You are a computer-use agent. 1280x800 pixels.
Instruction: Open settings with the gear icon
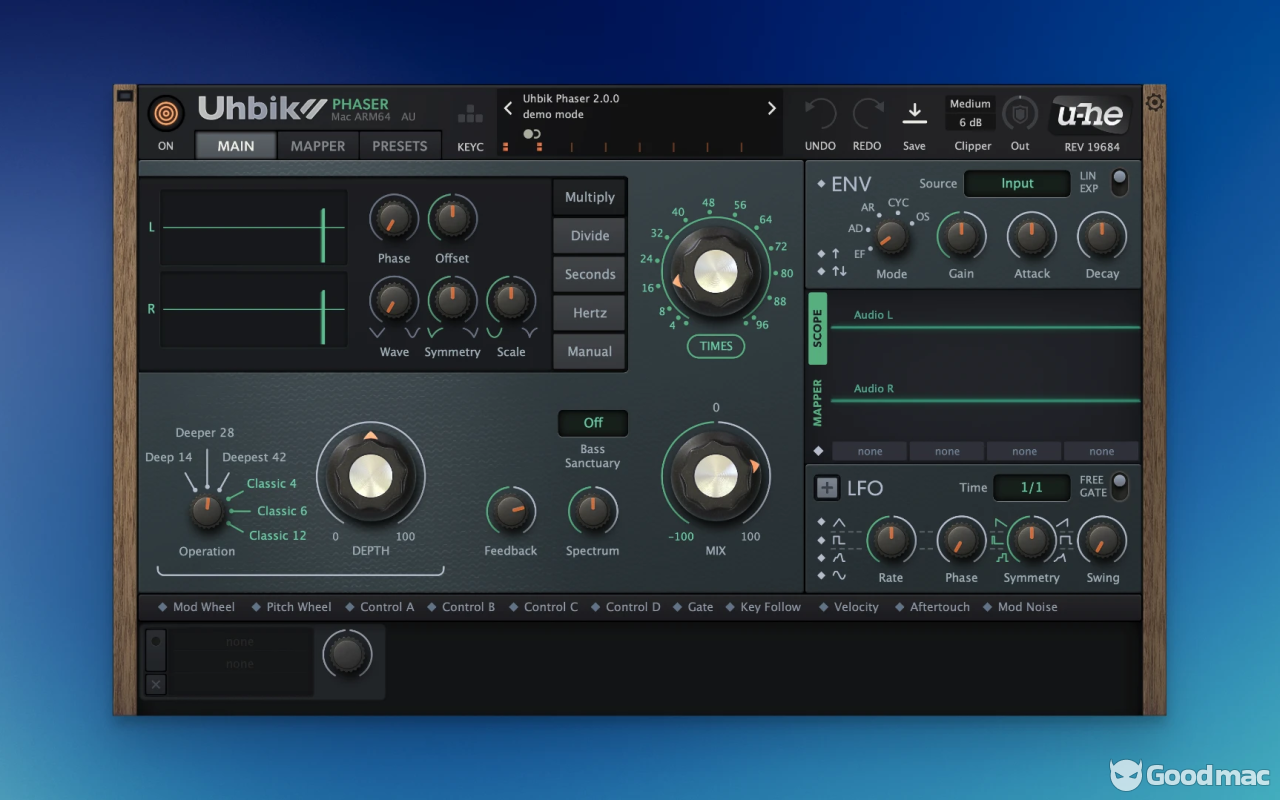pyautogui.click(x=1155, y=102)
